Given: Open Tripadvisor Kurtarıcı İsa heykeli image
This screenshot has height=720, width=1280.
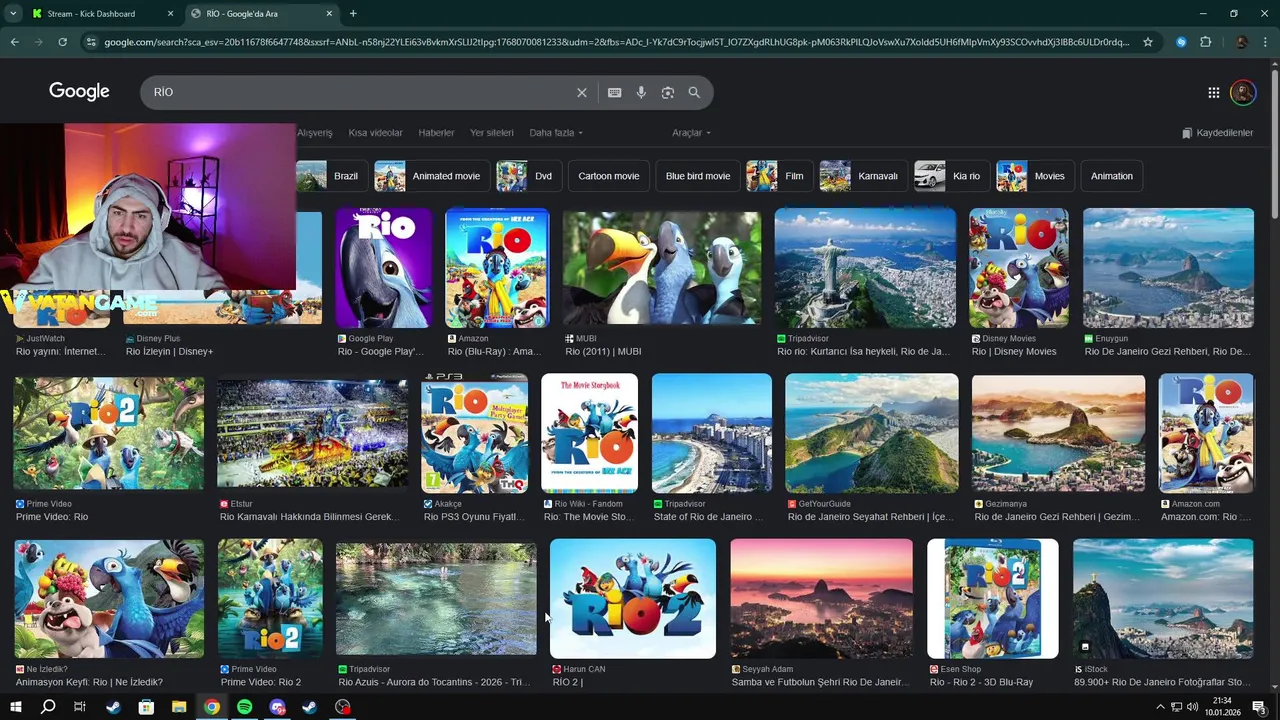Looking at the screenshot, I should (865, 268).
